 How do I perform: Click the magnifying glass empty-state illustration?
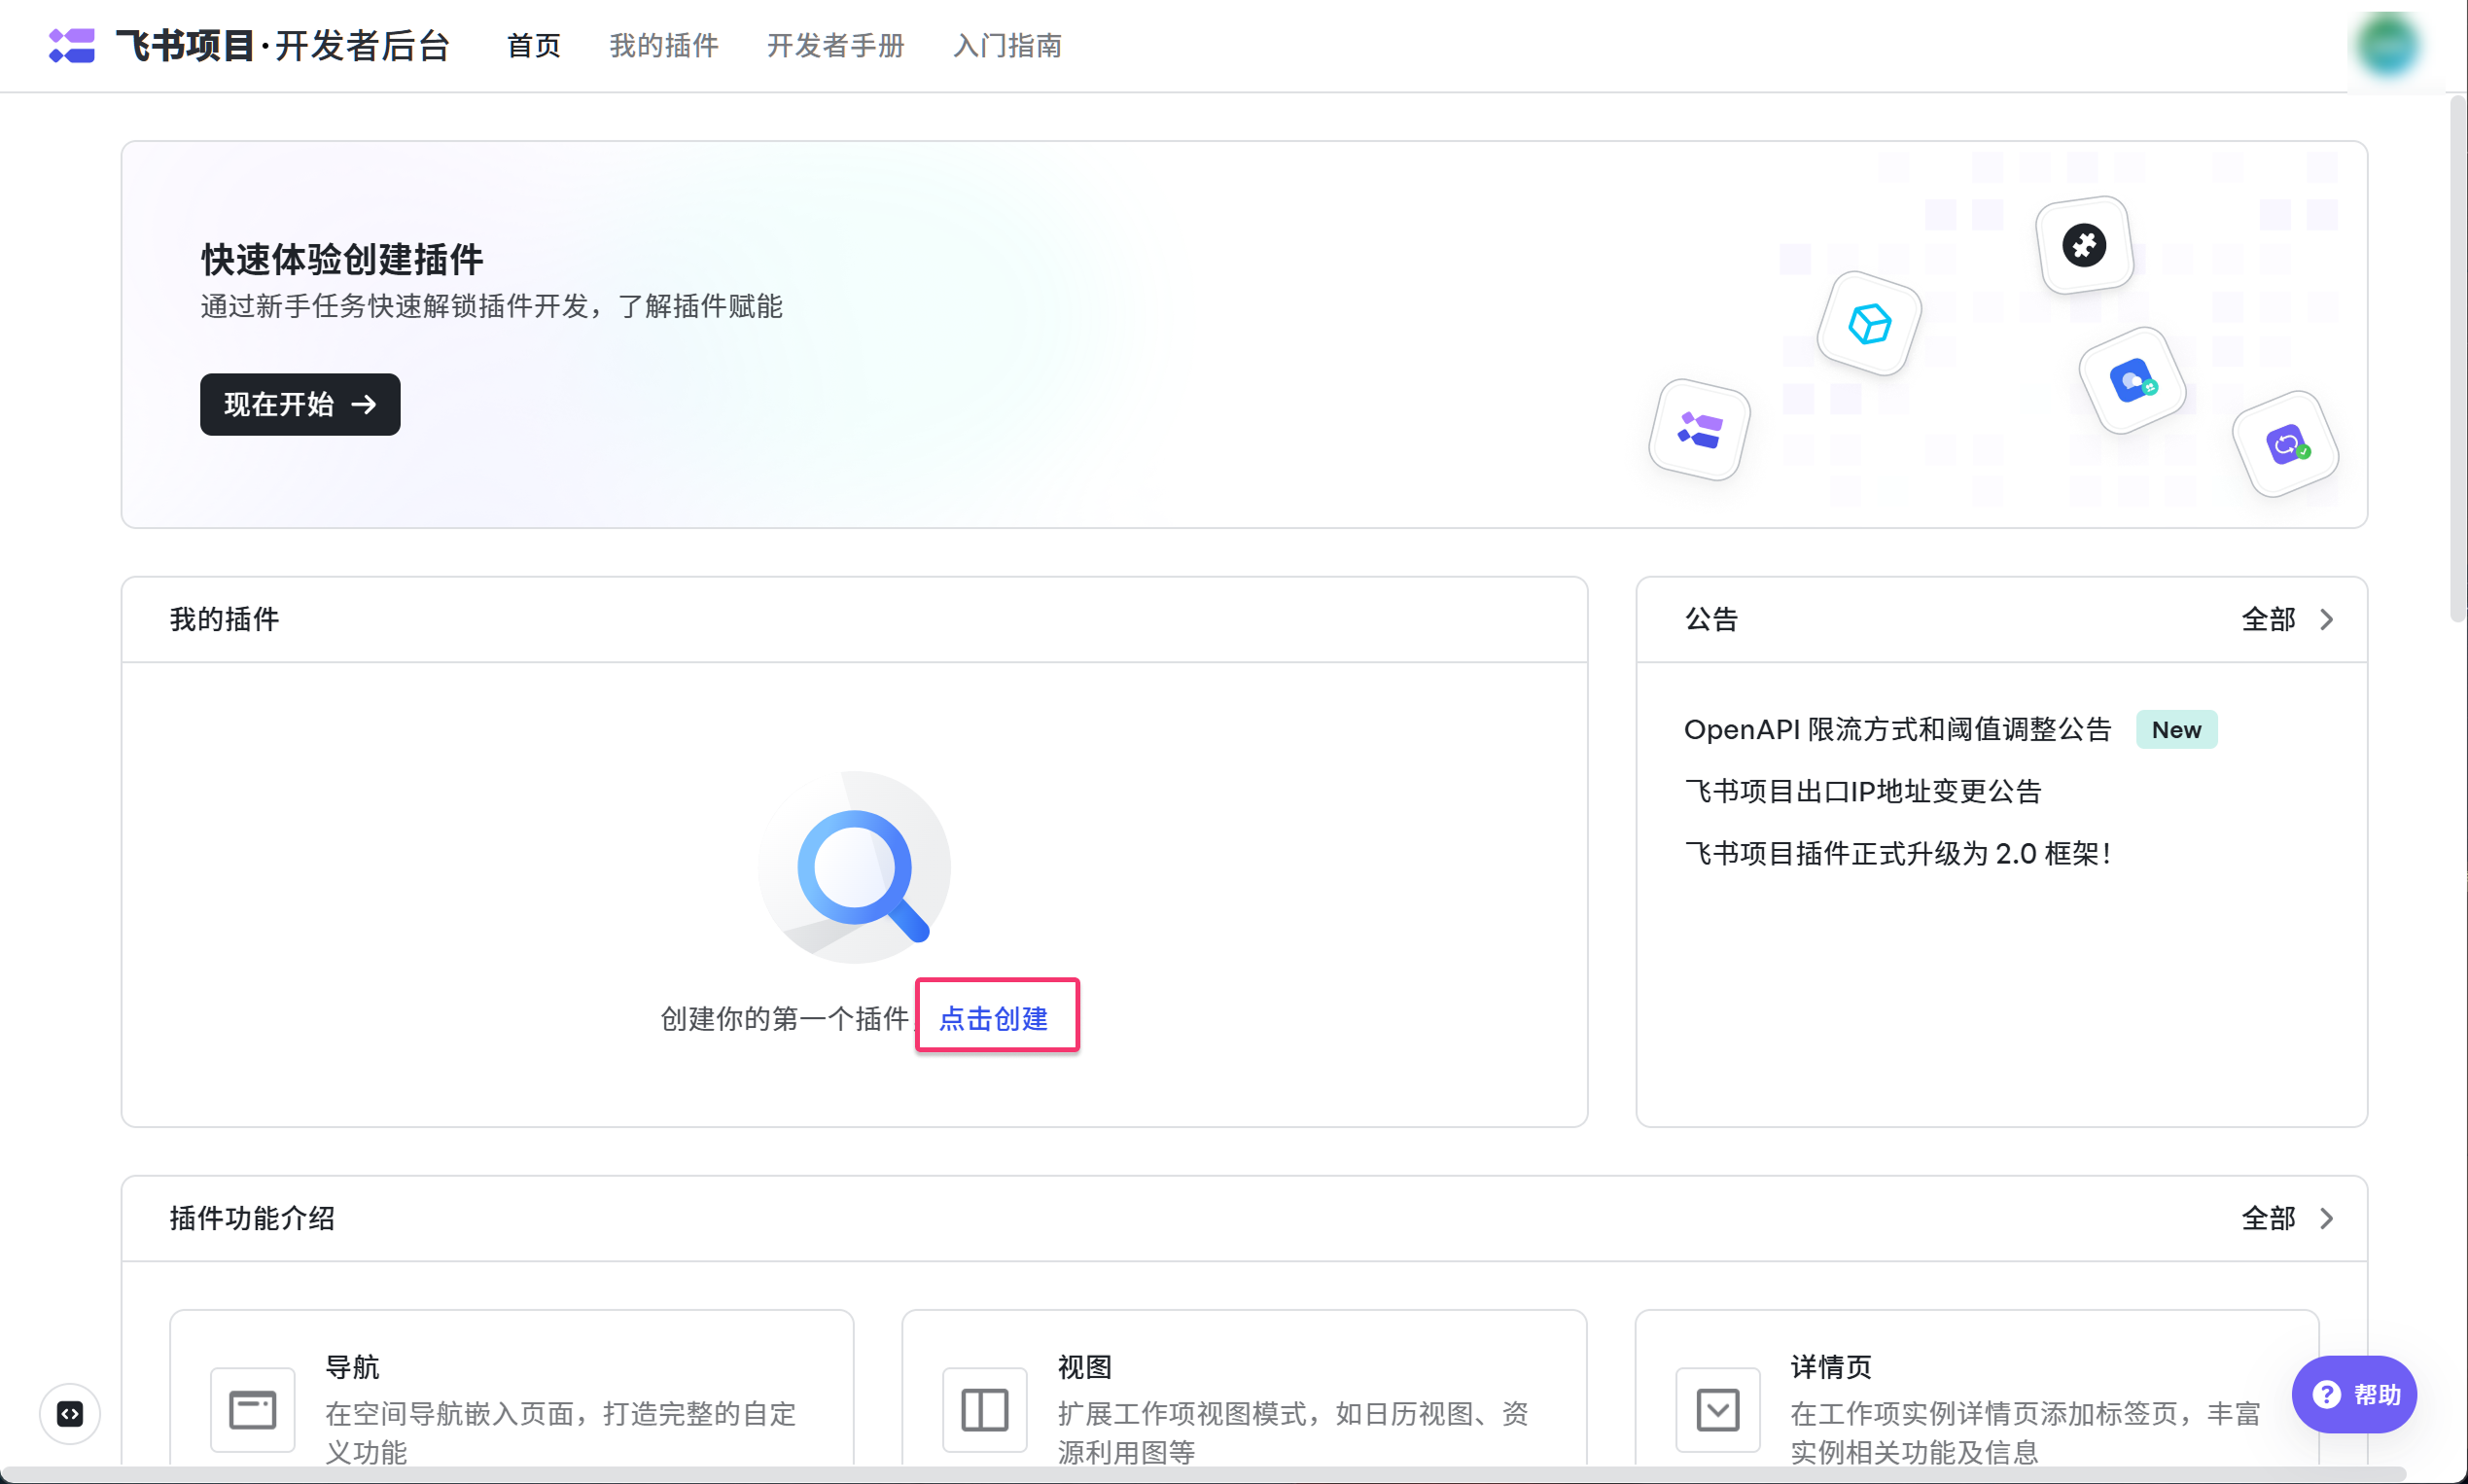[x=855, y=867]
